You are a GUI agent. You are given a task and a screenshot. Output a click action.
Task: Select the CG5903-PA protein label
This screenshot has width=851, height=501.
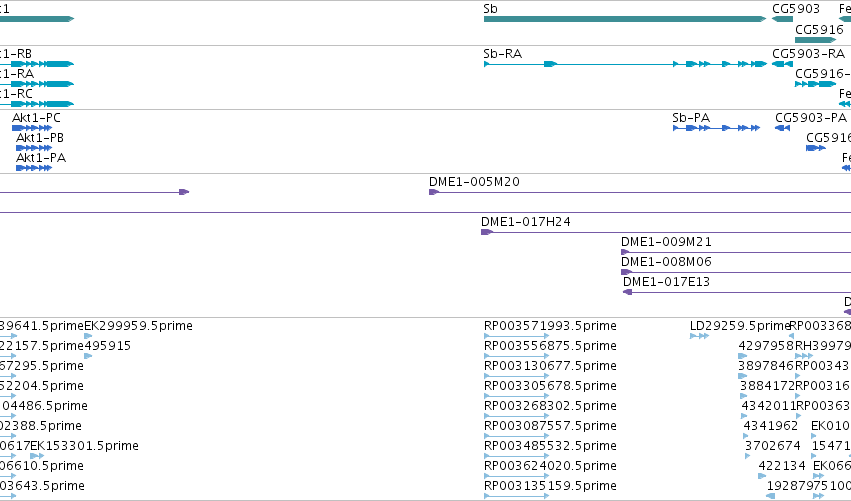click(x=811, y=118)
